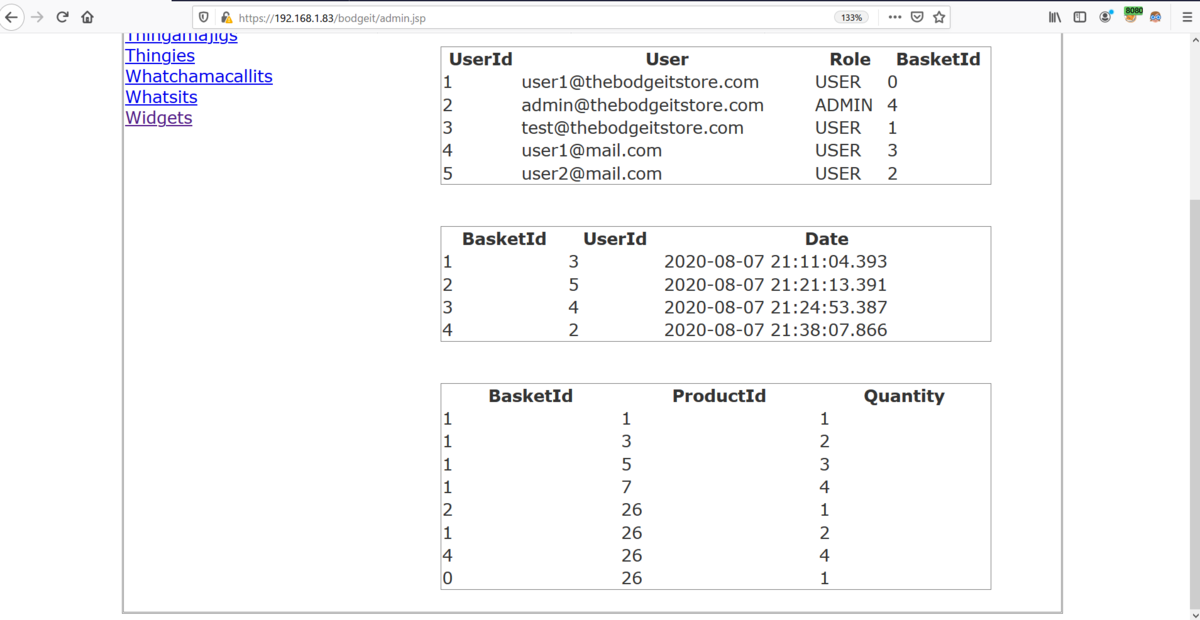
Task: Click the Role column header
Action: pos(850,60)
